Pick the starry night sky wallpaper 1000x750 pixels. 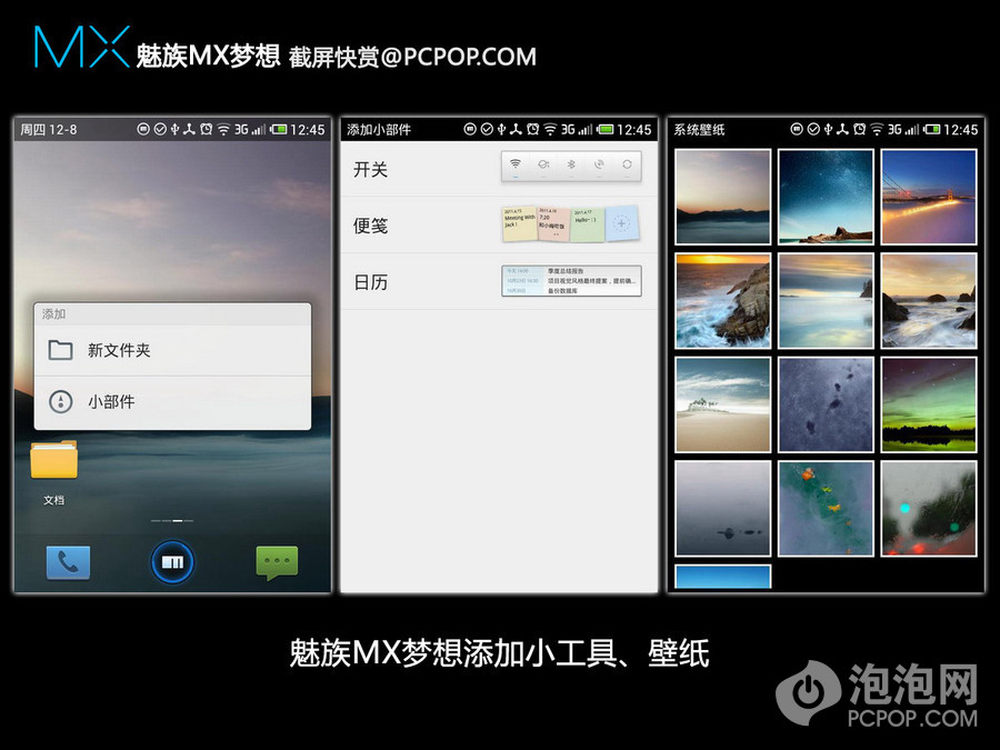(826, 196)
